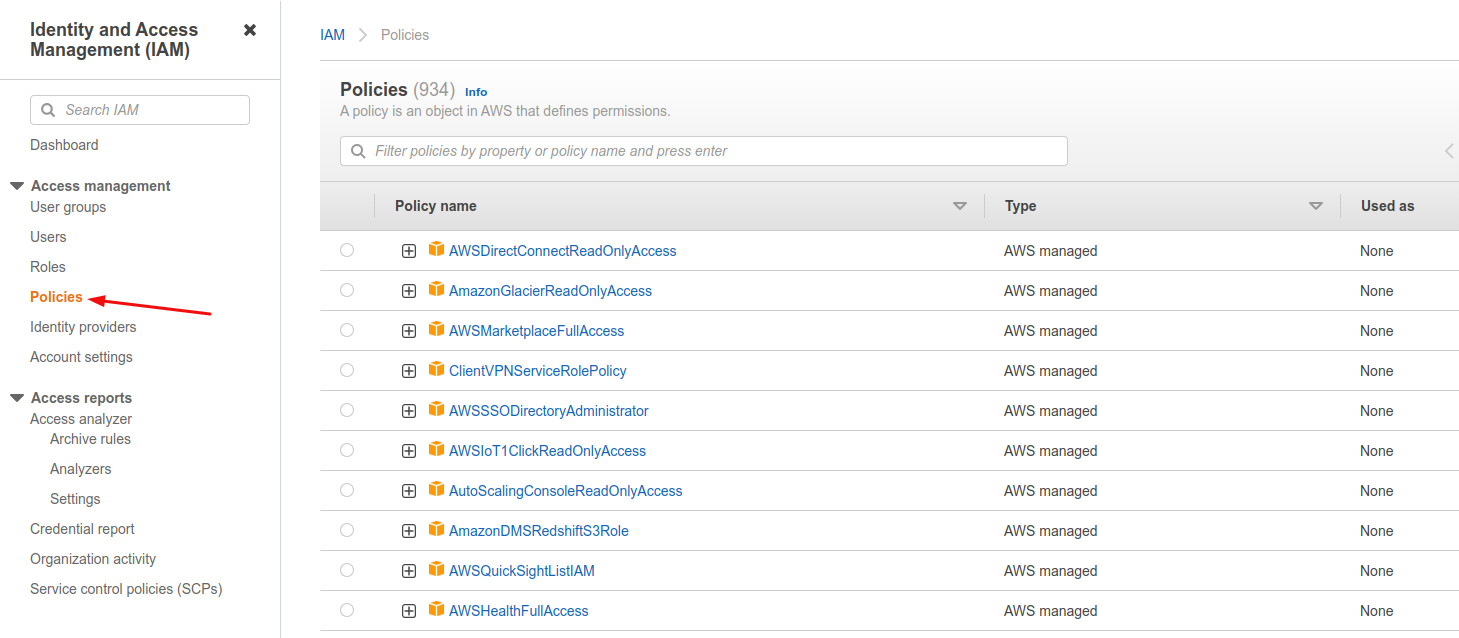The width and height of the screenshot is (1459, 638).
Task: Open Account settings in the sidebar
Action: 81,357
